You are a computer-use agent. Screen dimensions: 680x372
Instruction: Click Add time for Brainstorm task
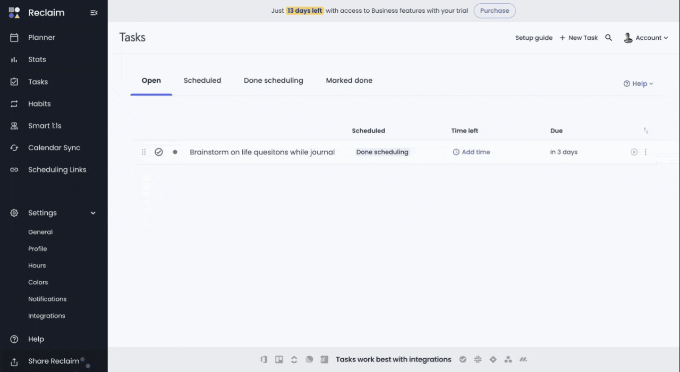coord(471,152)
